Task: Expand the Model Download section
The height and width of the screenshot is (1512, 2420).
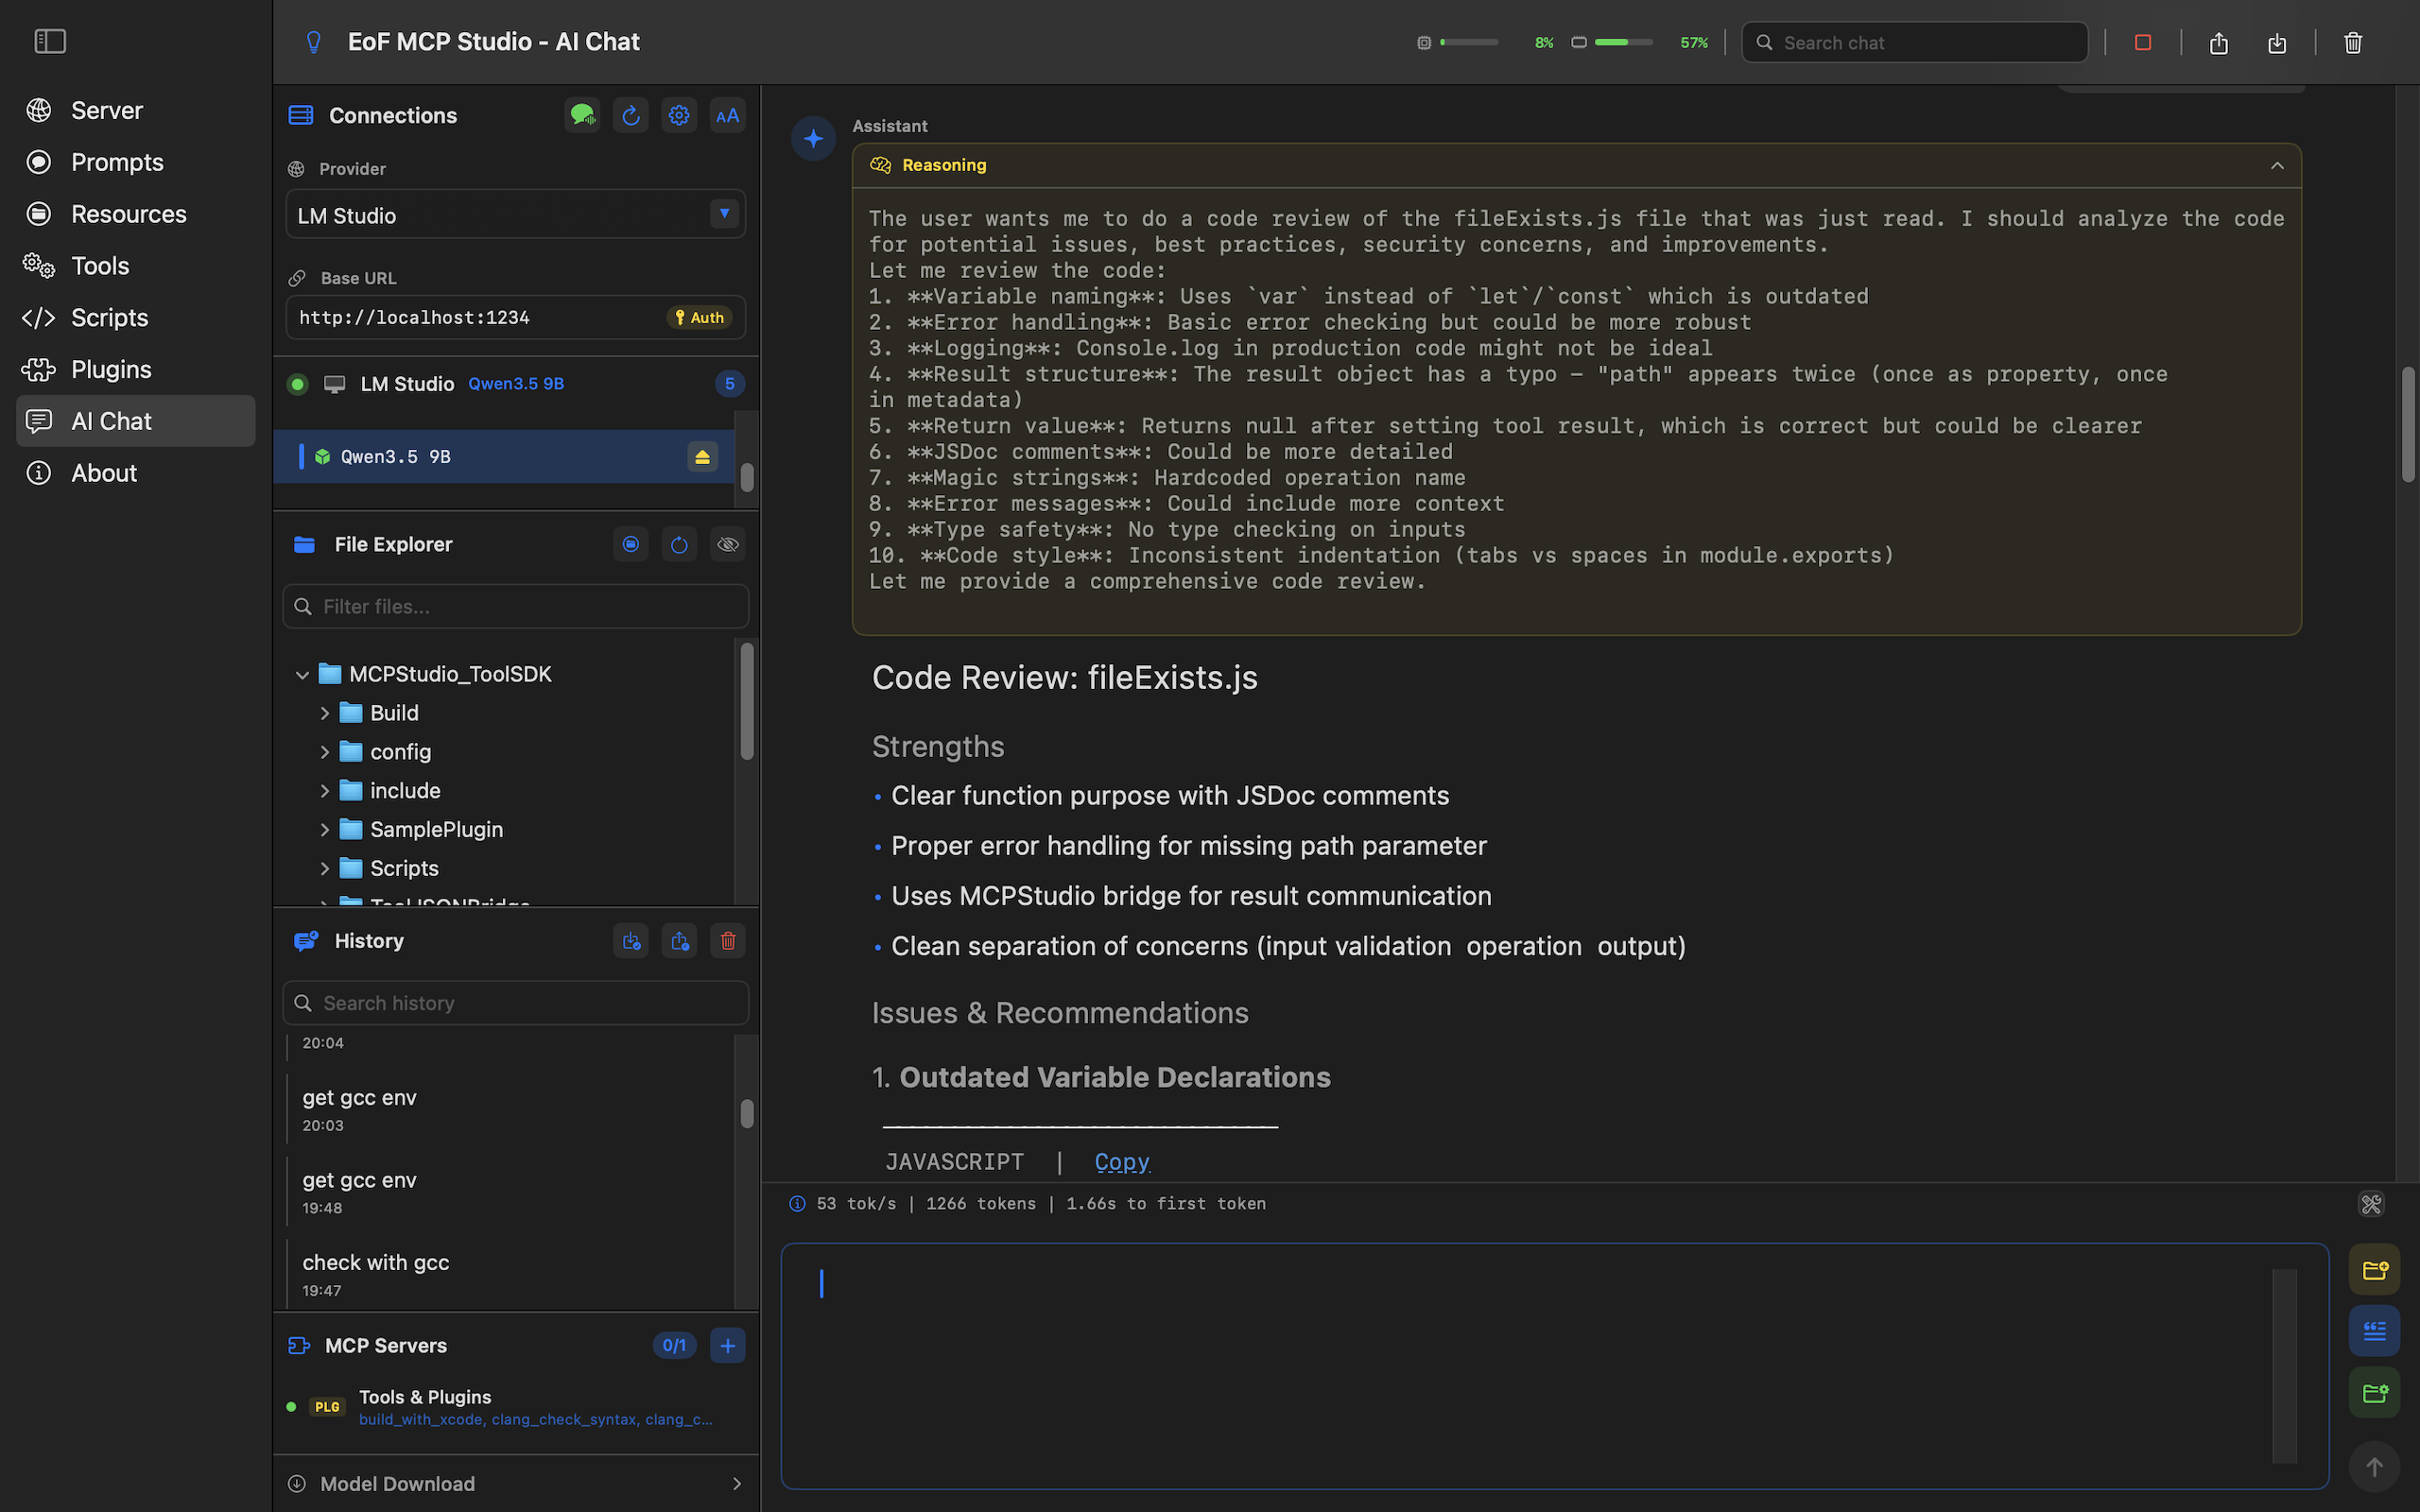Action: 516,1484
